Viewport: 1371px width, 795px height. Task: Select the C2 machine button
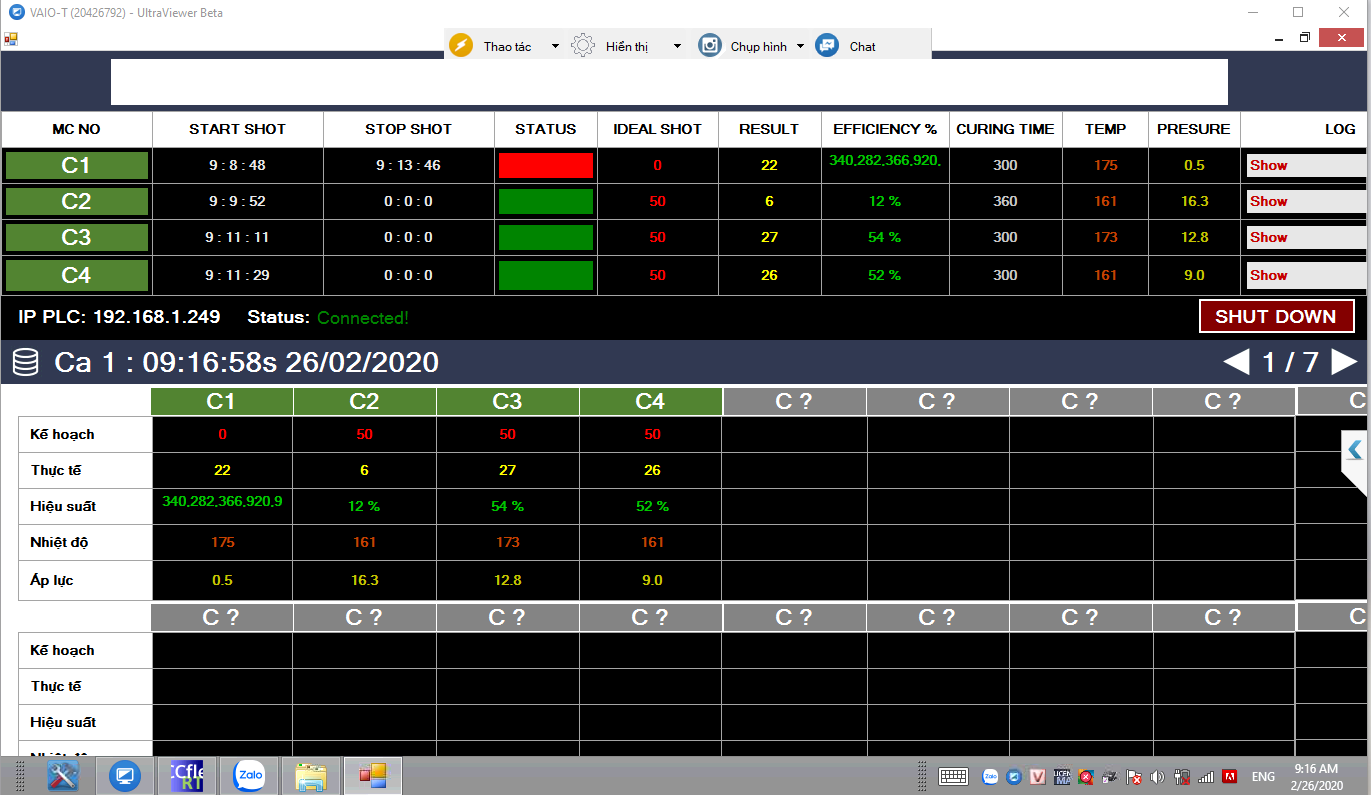pyautogui.click(x=76, y=202)
